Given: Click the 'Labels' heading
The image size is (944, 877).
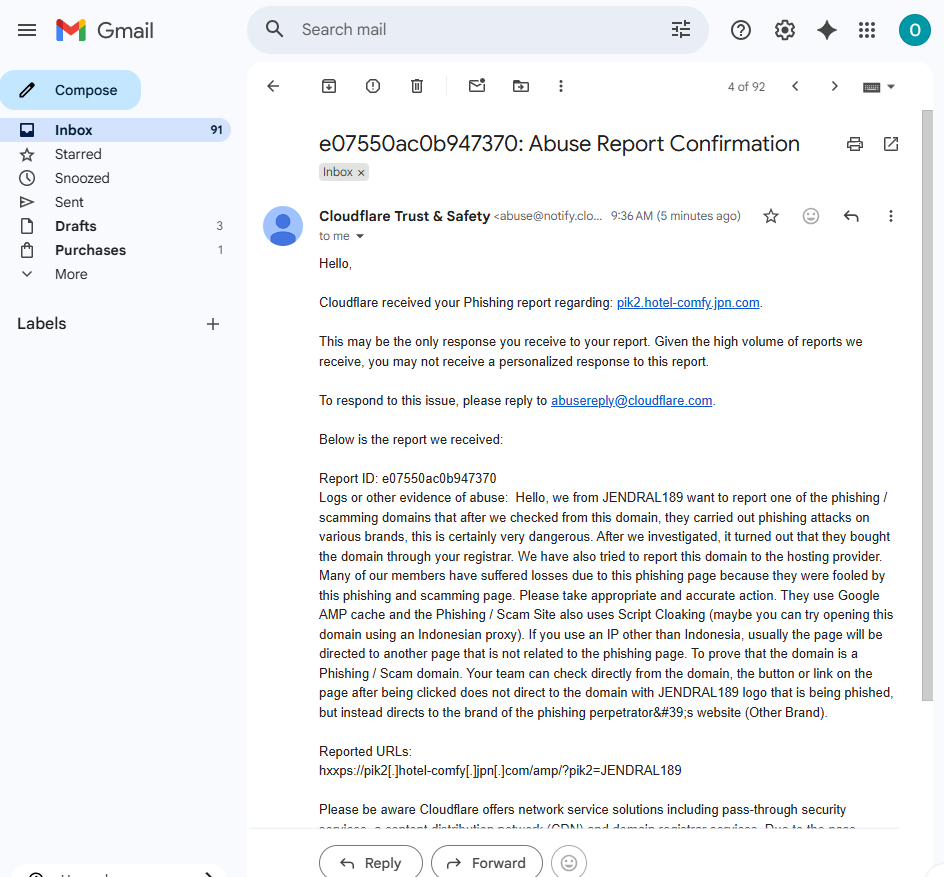Looking at the screenshot, I should pos(42,324).
